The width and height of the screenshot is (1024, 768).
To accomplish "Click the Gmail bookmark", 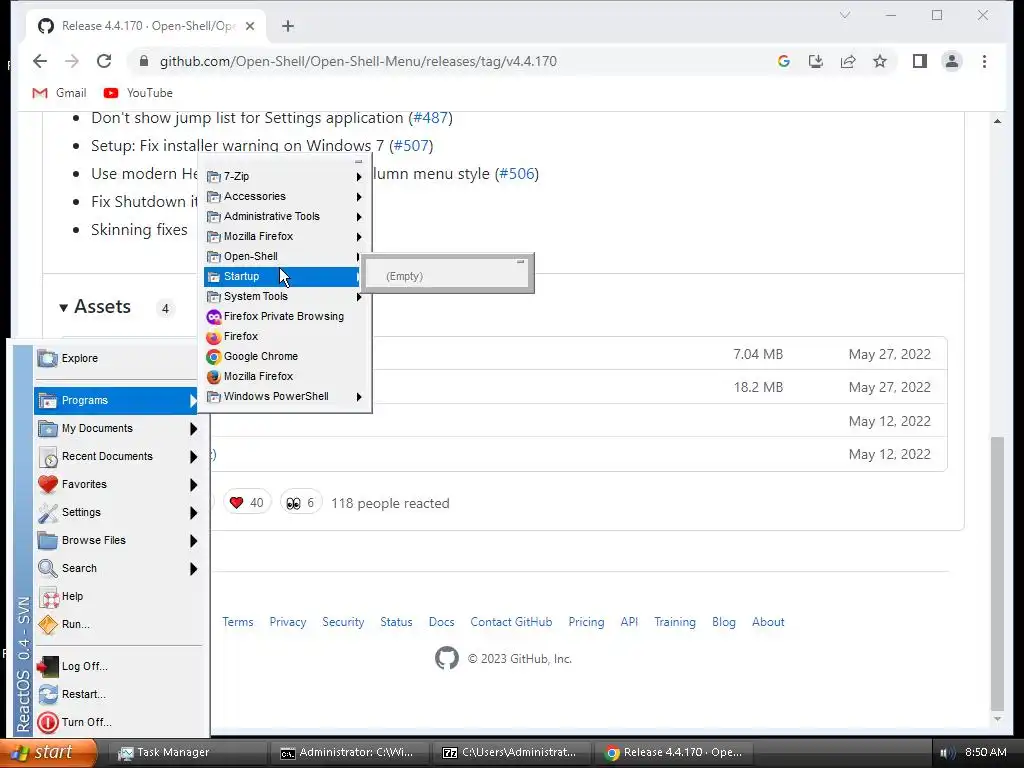I will pyautogui.click(x=59, y=93).
